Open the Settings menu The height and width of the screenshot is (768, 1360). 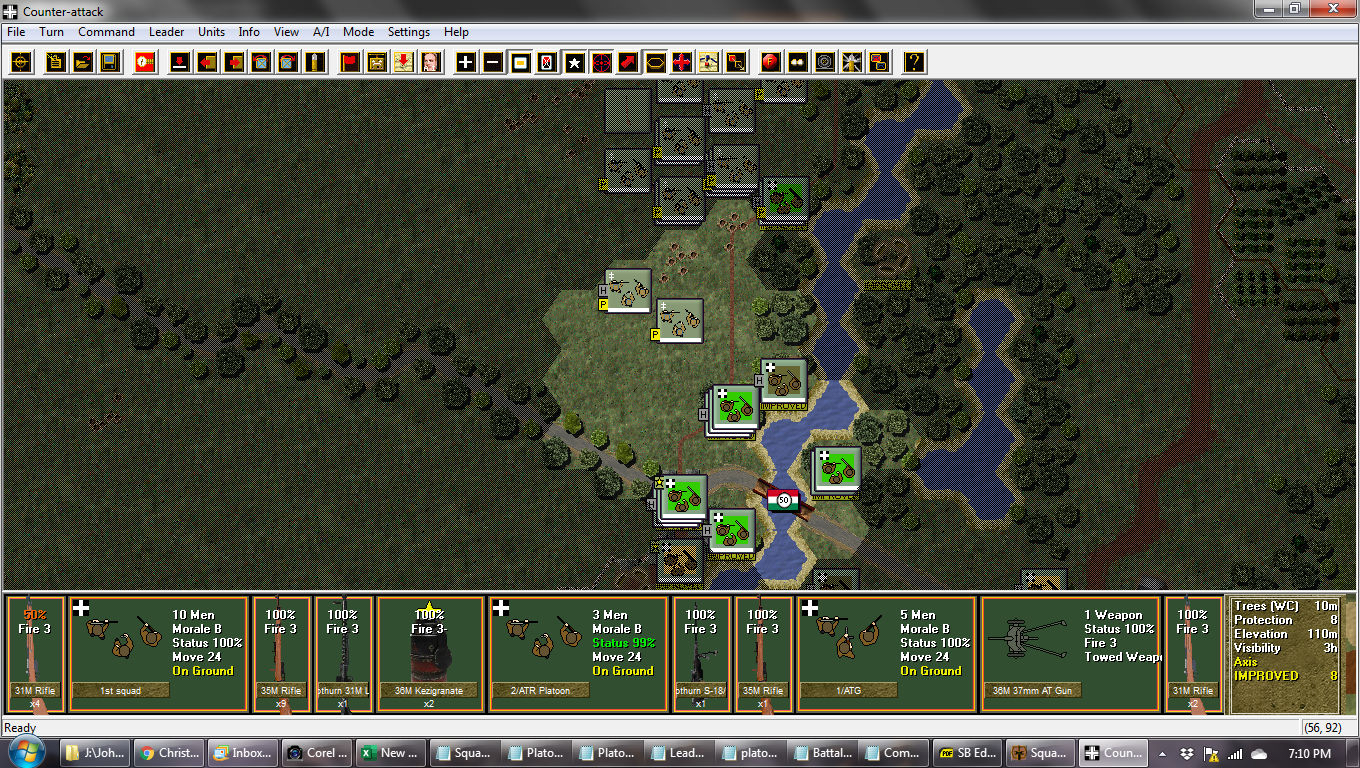click(x=409, y=32)
